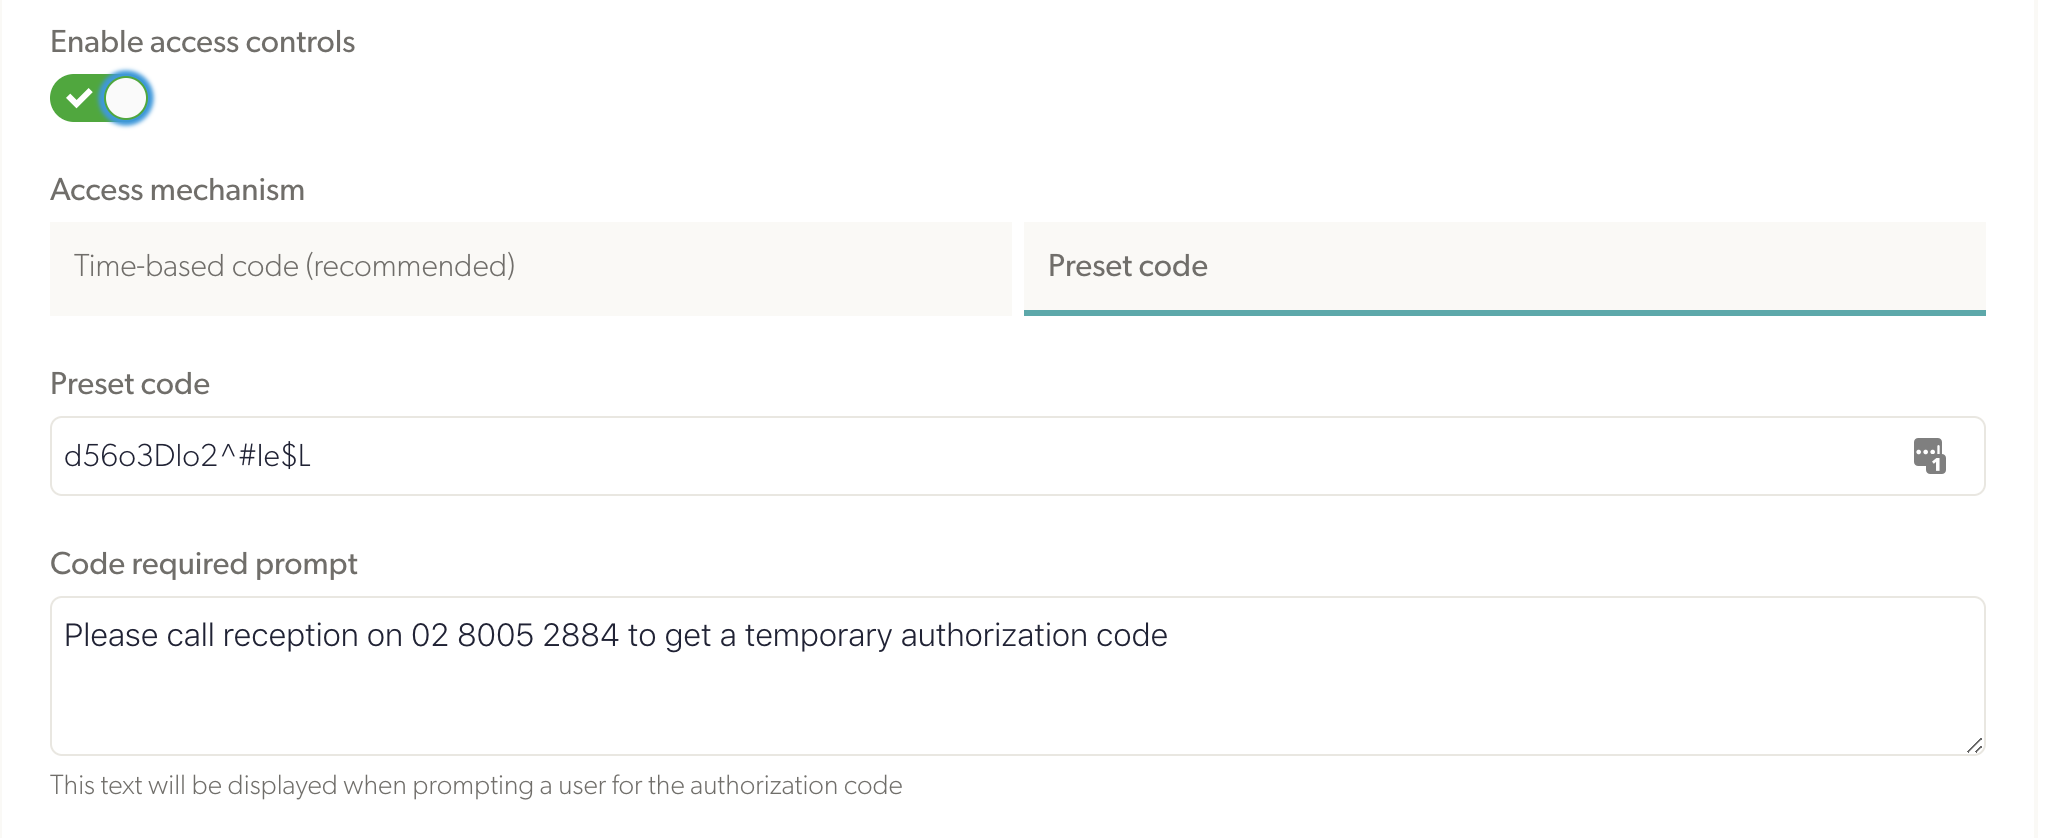This screenshot has height=838, width=2046.
Task: Click the helper text about authorization code prompting
Action: pyautogui.click(x=476, y=786)
